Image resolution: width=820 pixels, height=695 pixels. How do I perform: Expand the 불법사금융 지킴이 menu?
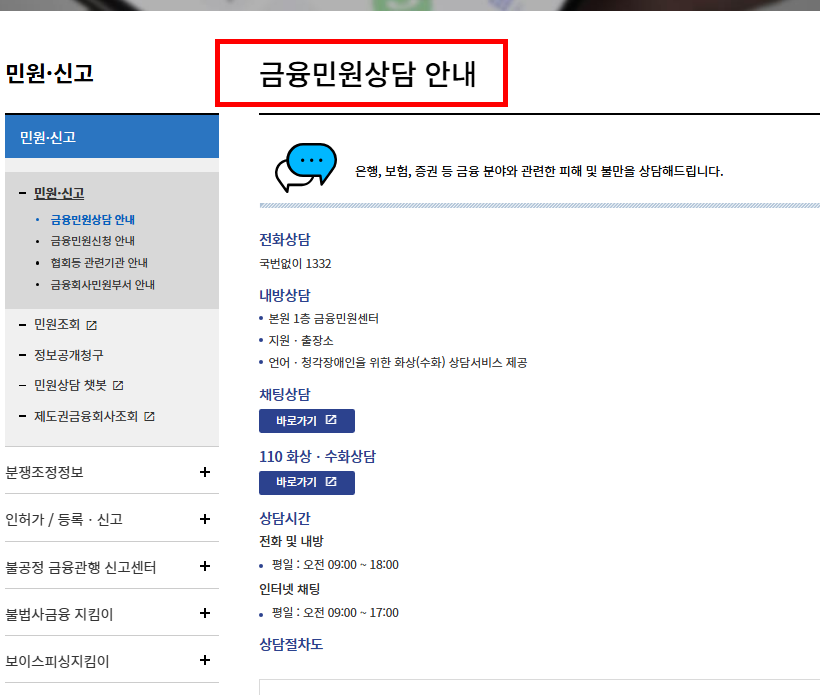point(205,613)
